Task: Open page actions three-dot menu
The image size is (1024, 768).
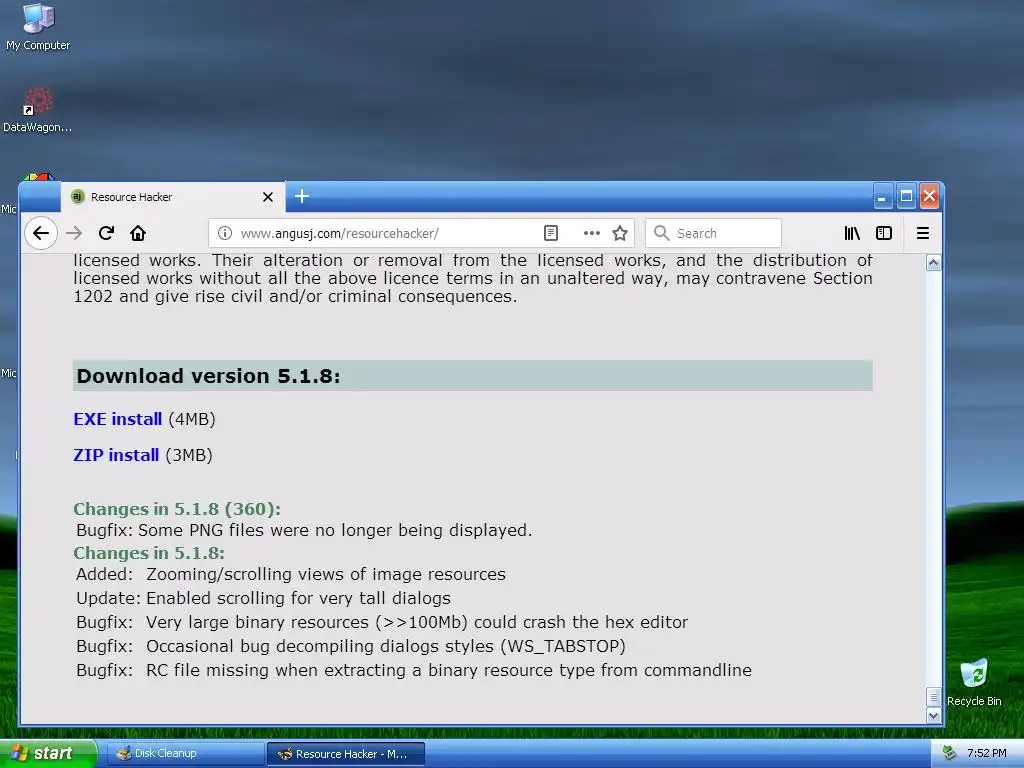Action: click(x=592, y=233)
